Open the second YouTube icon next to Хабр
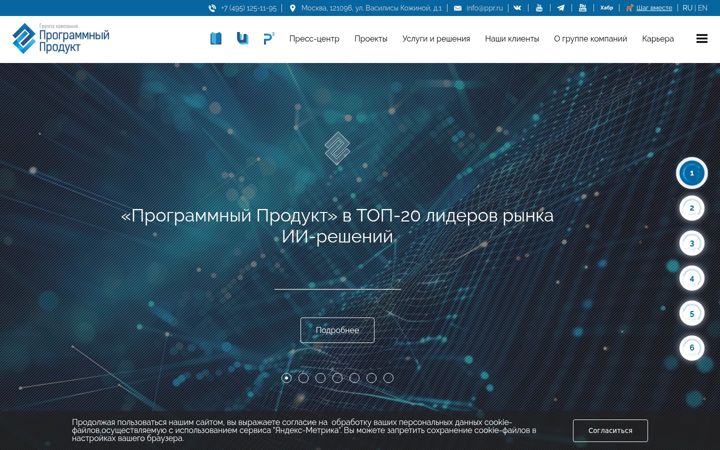720x450 pixels. pyautogui.click(x=582, y=8)
